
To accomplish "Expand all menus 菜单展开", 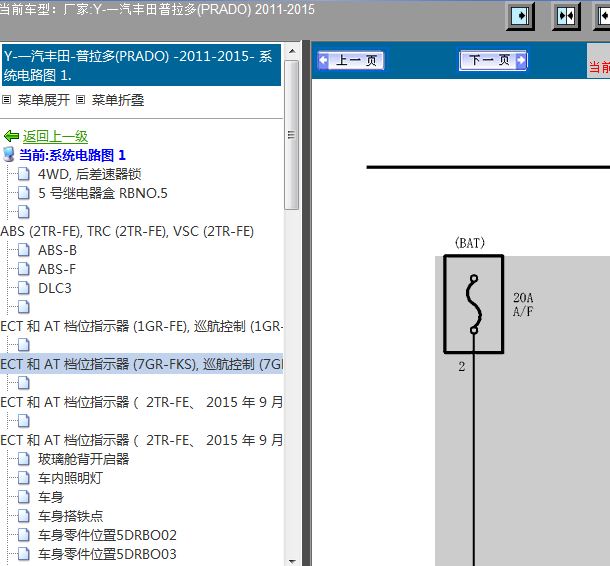I will pos(44,100).
